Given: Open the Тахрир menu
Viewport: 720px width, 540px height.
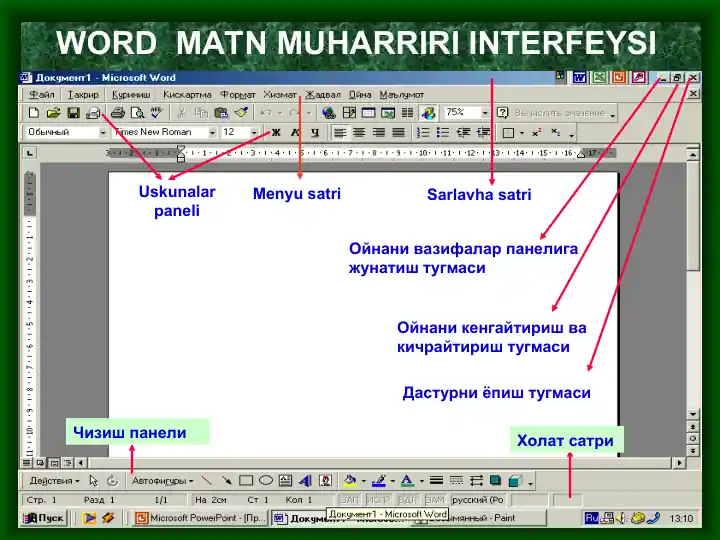Looking at the screenshot, I should click(x=83, y=95).
